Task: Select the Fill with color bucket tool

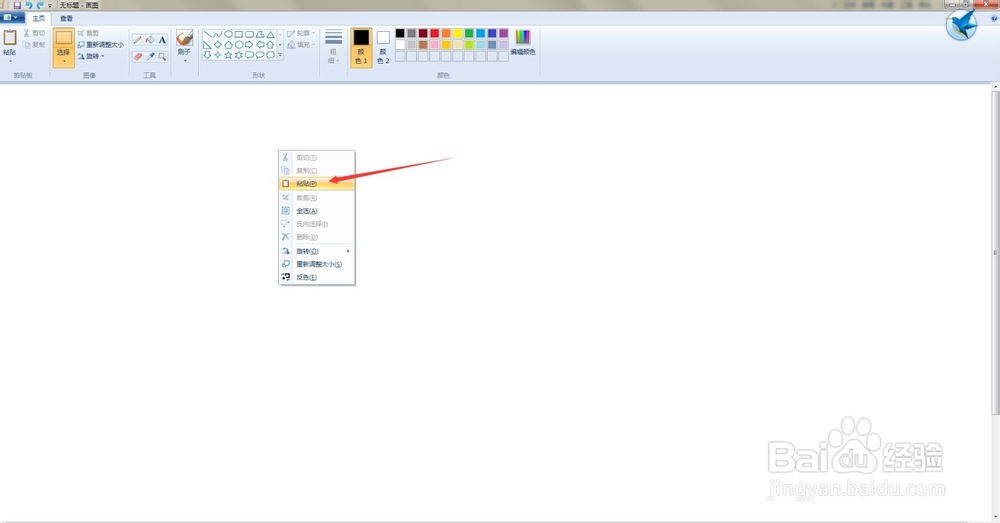Action: (x=150, y=40)
